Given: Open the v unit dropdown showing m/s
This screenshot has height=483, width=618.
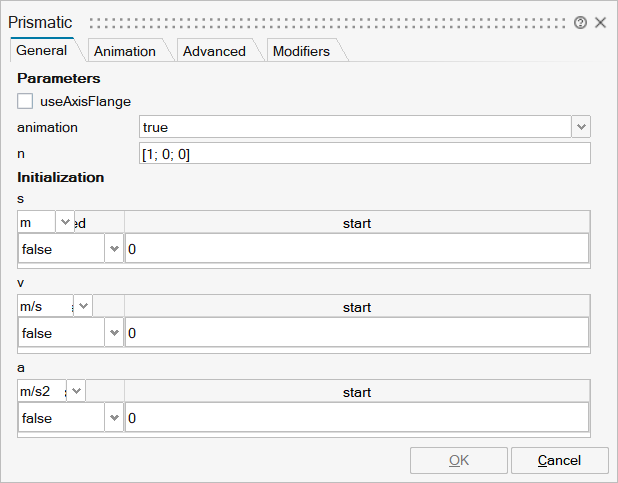Looking at the screenshot, I should pyautogui.click(x=82, y=306).
